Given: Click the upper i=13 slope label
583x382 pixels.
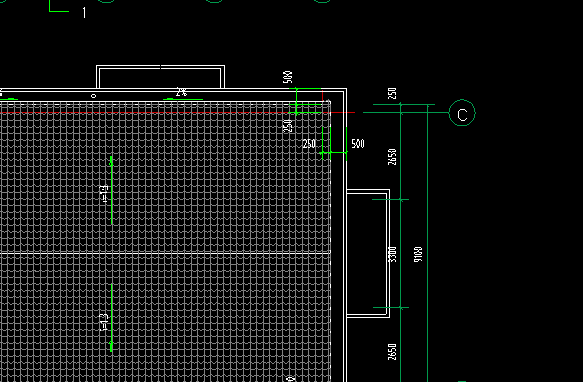Looking at the screenshot, I should (x=104, y=194).
